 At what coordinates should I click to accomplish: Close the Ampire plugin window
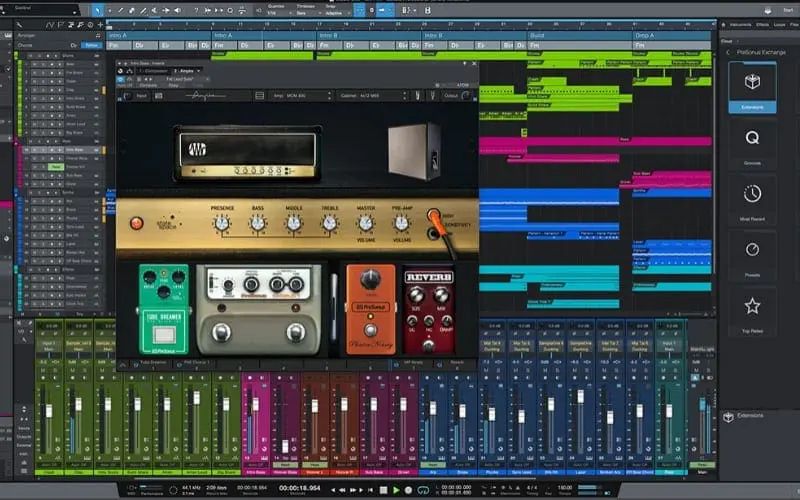coord(474,63)
